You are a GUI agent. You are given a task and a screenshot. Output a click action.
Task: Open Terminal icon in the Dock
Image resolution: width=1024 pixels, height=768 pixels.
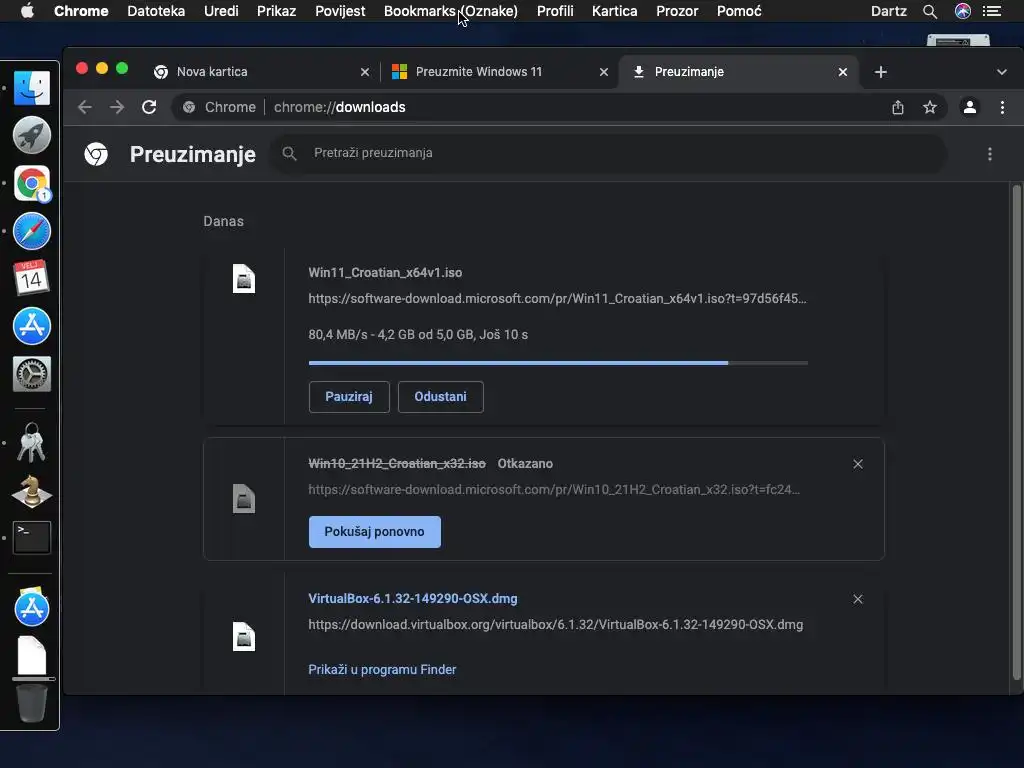(x=31, y=537)
